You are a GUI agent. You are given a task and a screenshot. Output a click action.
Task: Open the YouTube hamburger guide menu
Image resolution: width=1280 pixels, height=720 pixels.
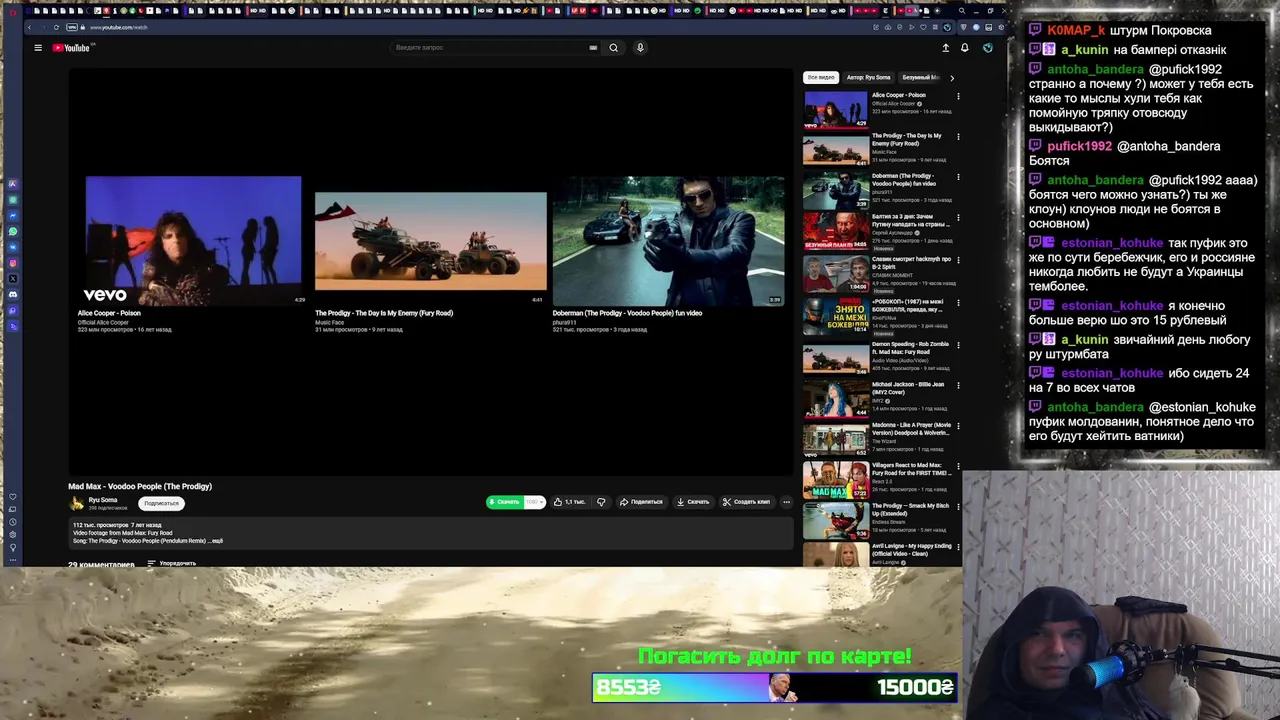[38, 47]
